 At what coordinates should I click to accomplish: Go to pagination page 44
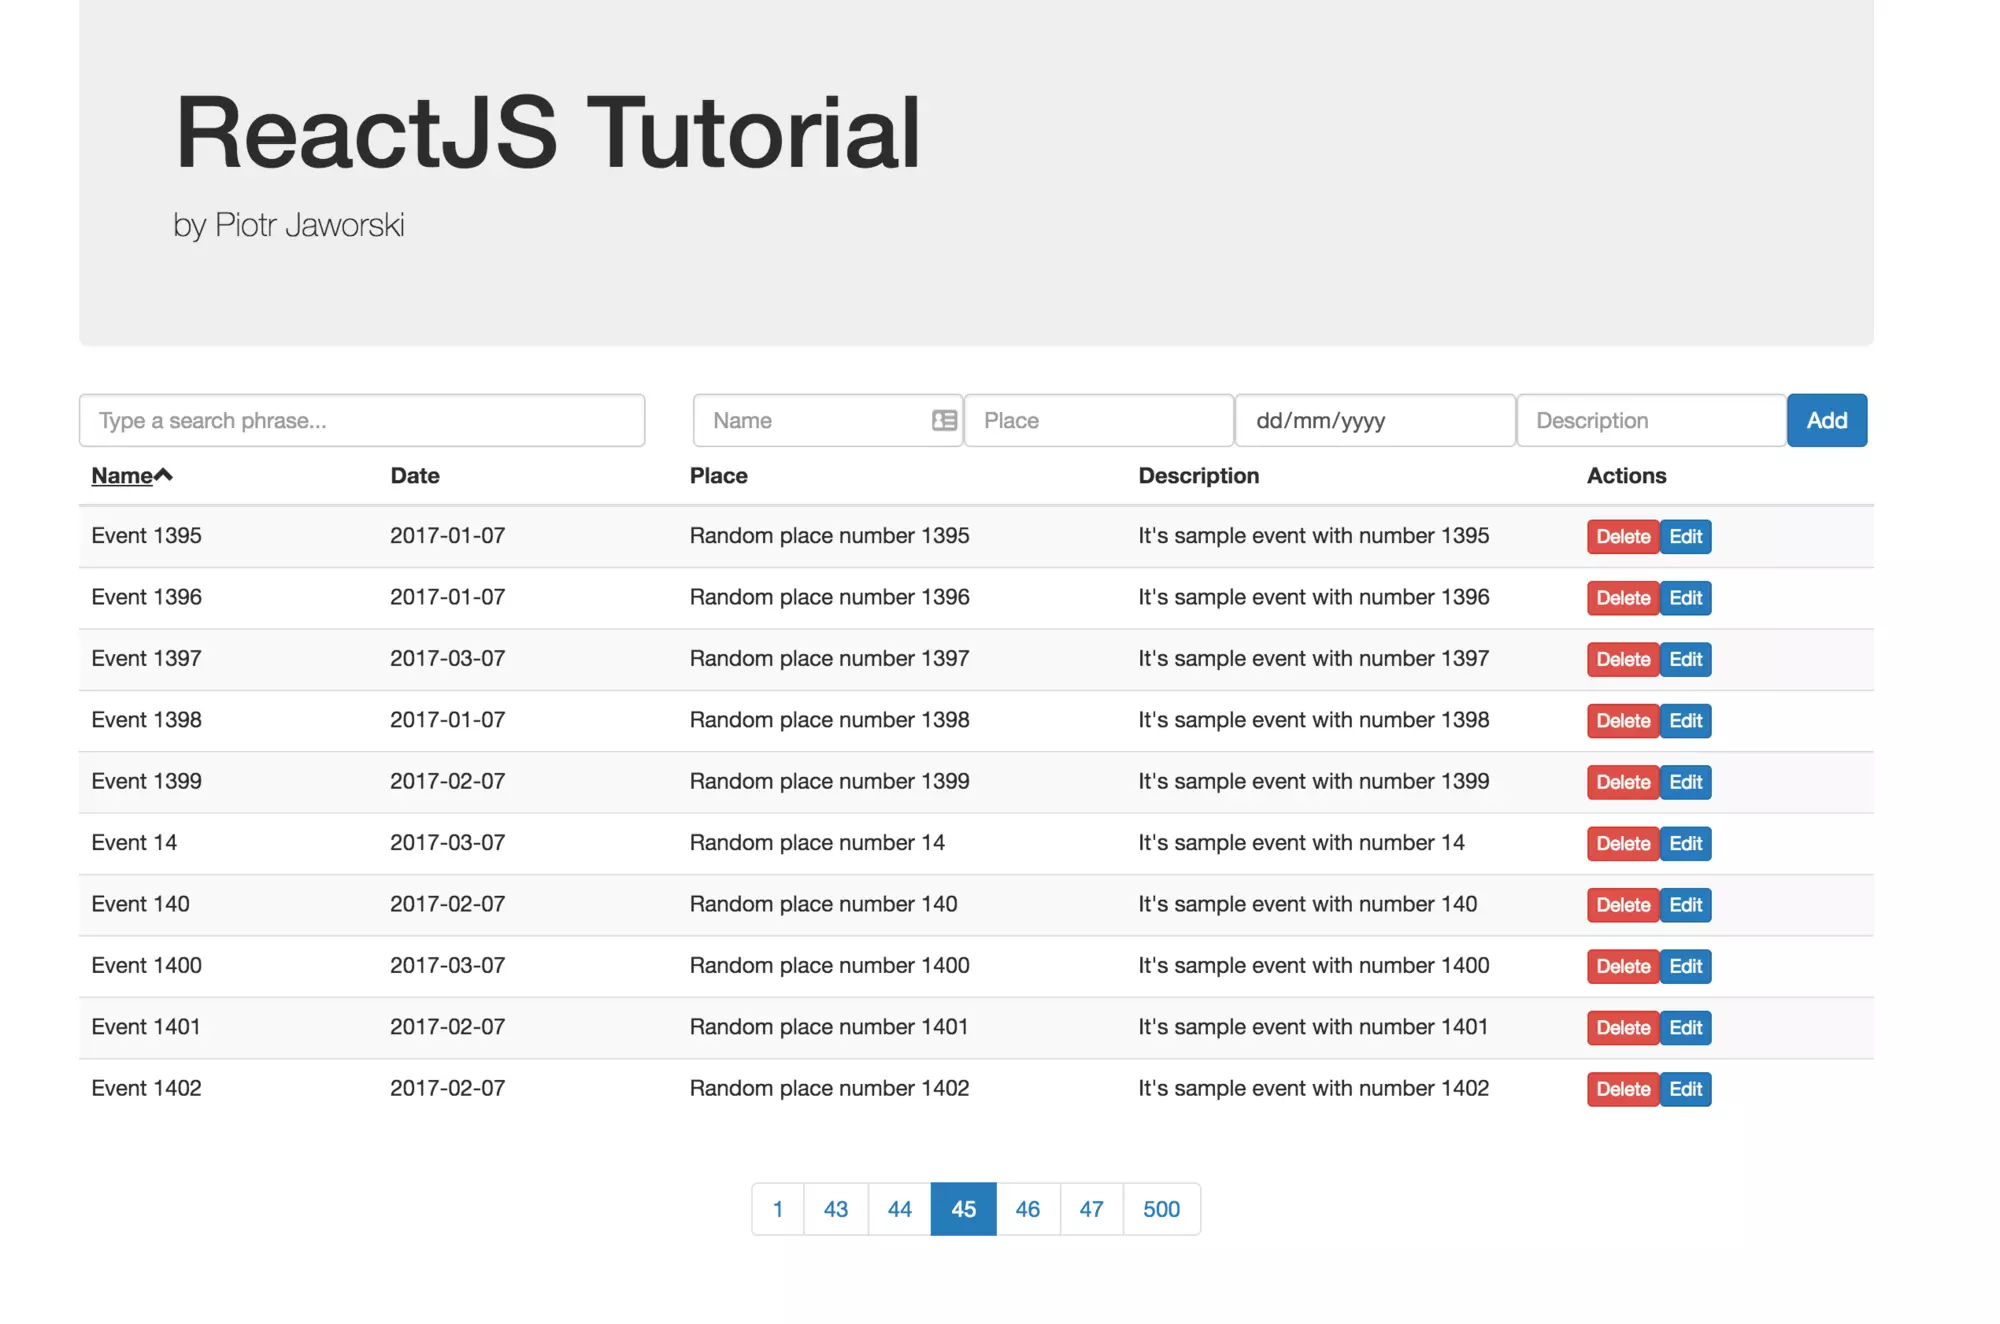[x=900, y=1209]
